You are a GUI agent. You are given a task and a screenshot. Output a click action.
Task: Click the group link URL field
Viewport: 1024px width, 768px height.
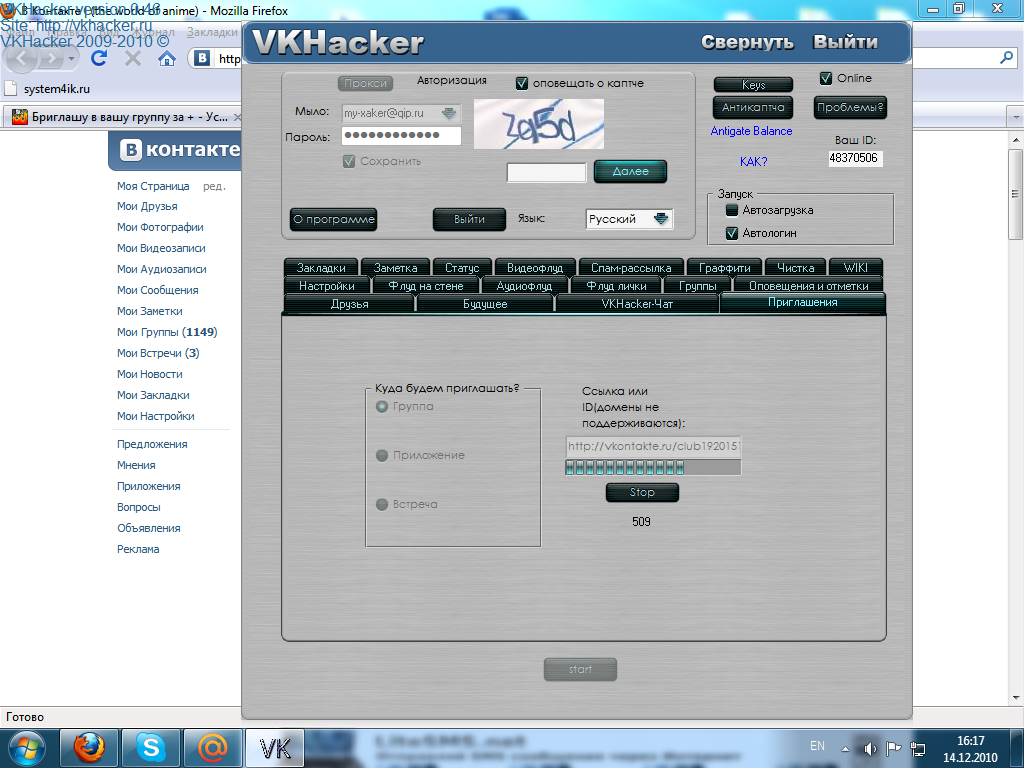(653, 446)
